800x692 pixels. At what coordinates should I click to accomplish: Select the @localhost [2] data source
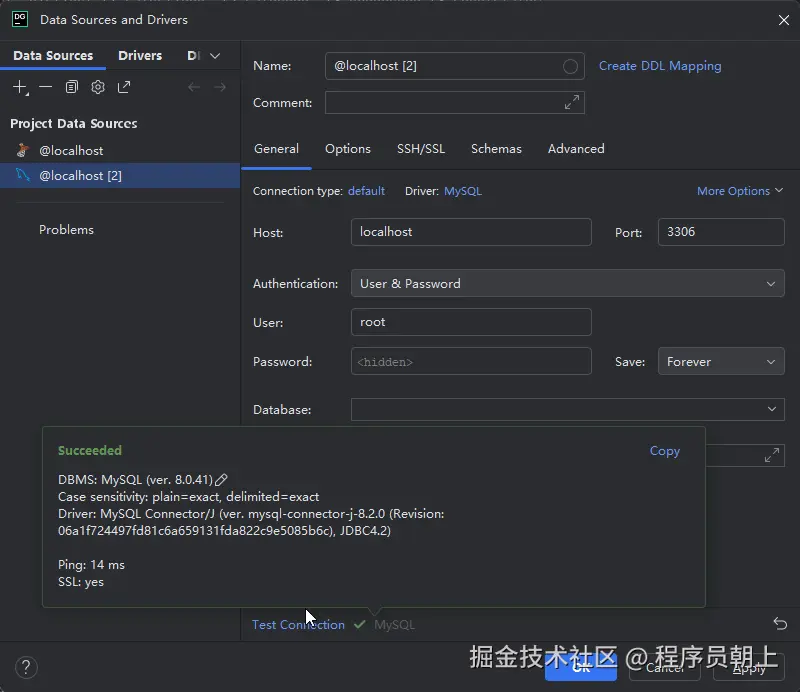tap(120, 175)
